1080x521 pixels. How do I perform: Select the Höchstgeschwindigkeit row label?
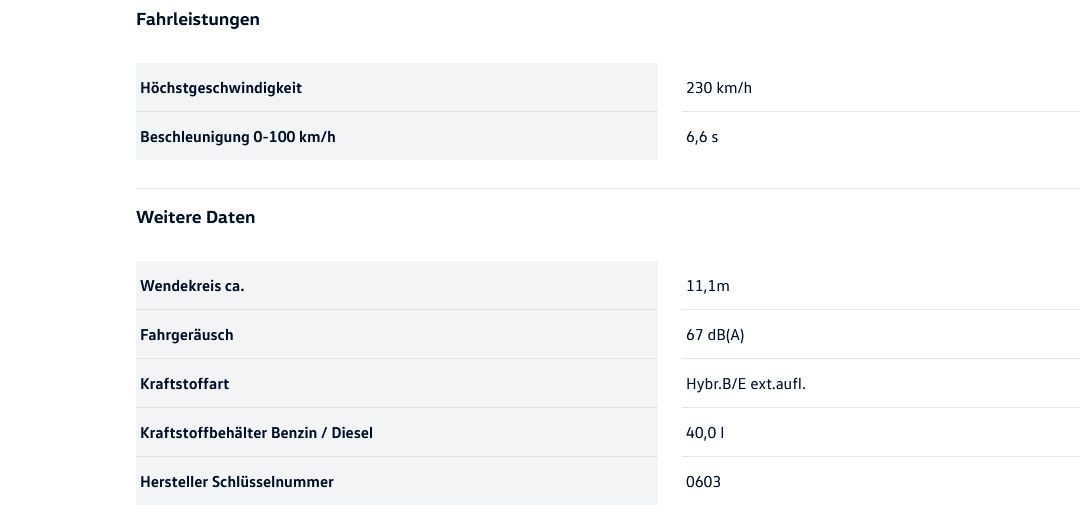[x=221, y=88]
